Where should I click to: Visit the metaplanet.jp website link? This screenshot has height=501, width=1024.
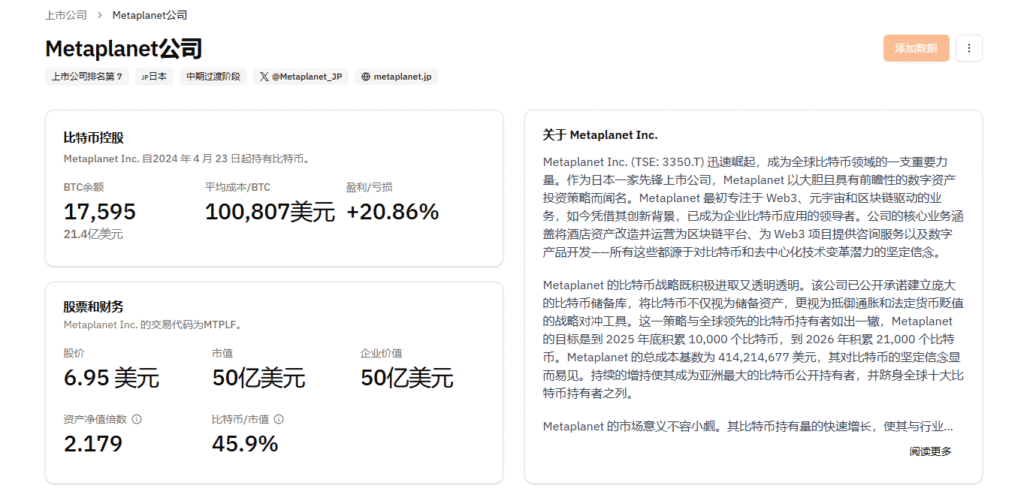click(x=396, y=76)
